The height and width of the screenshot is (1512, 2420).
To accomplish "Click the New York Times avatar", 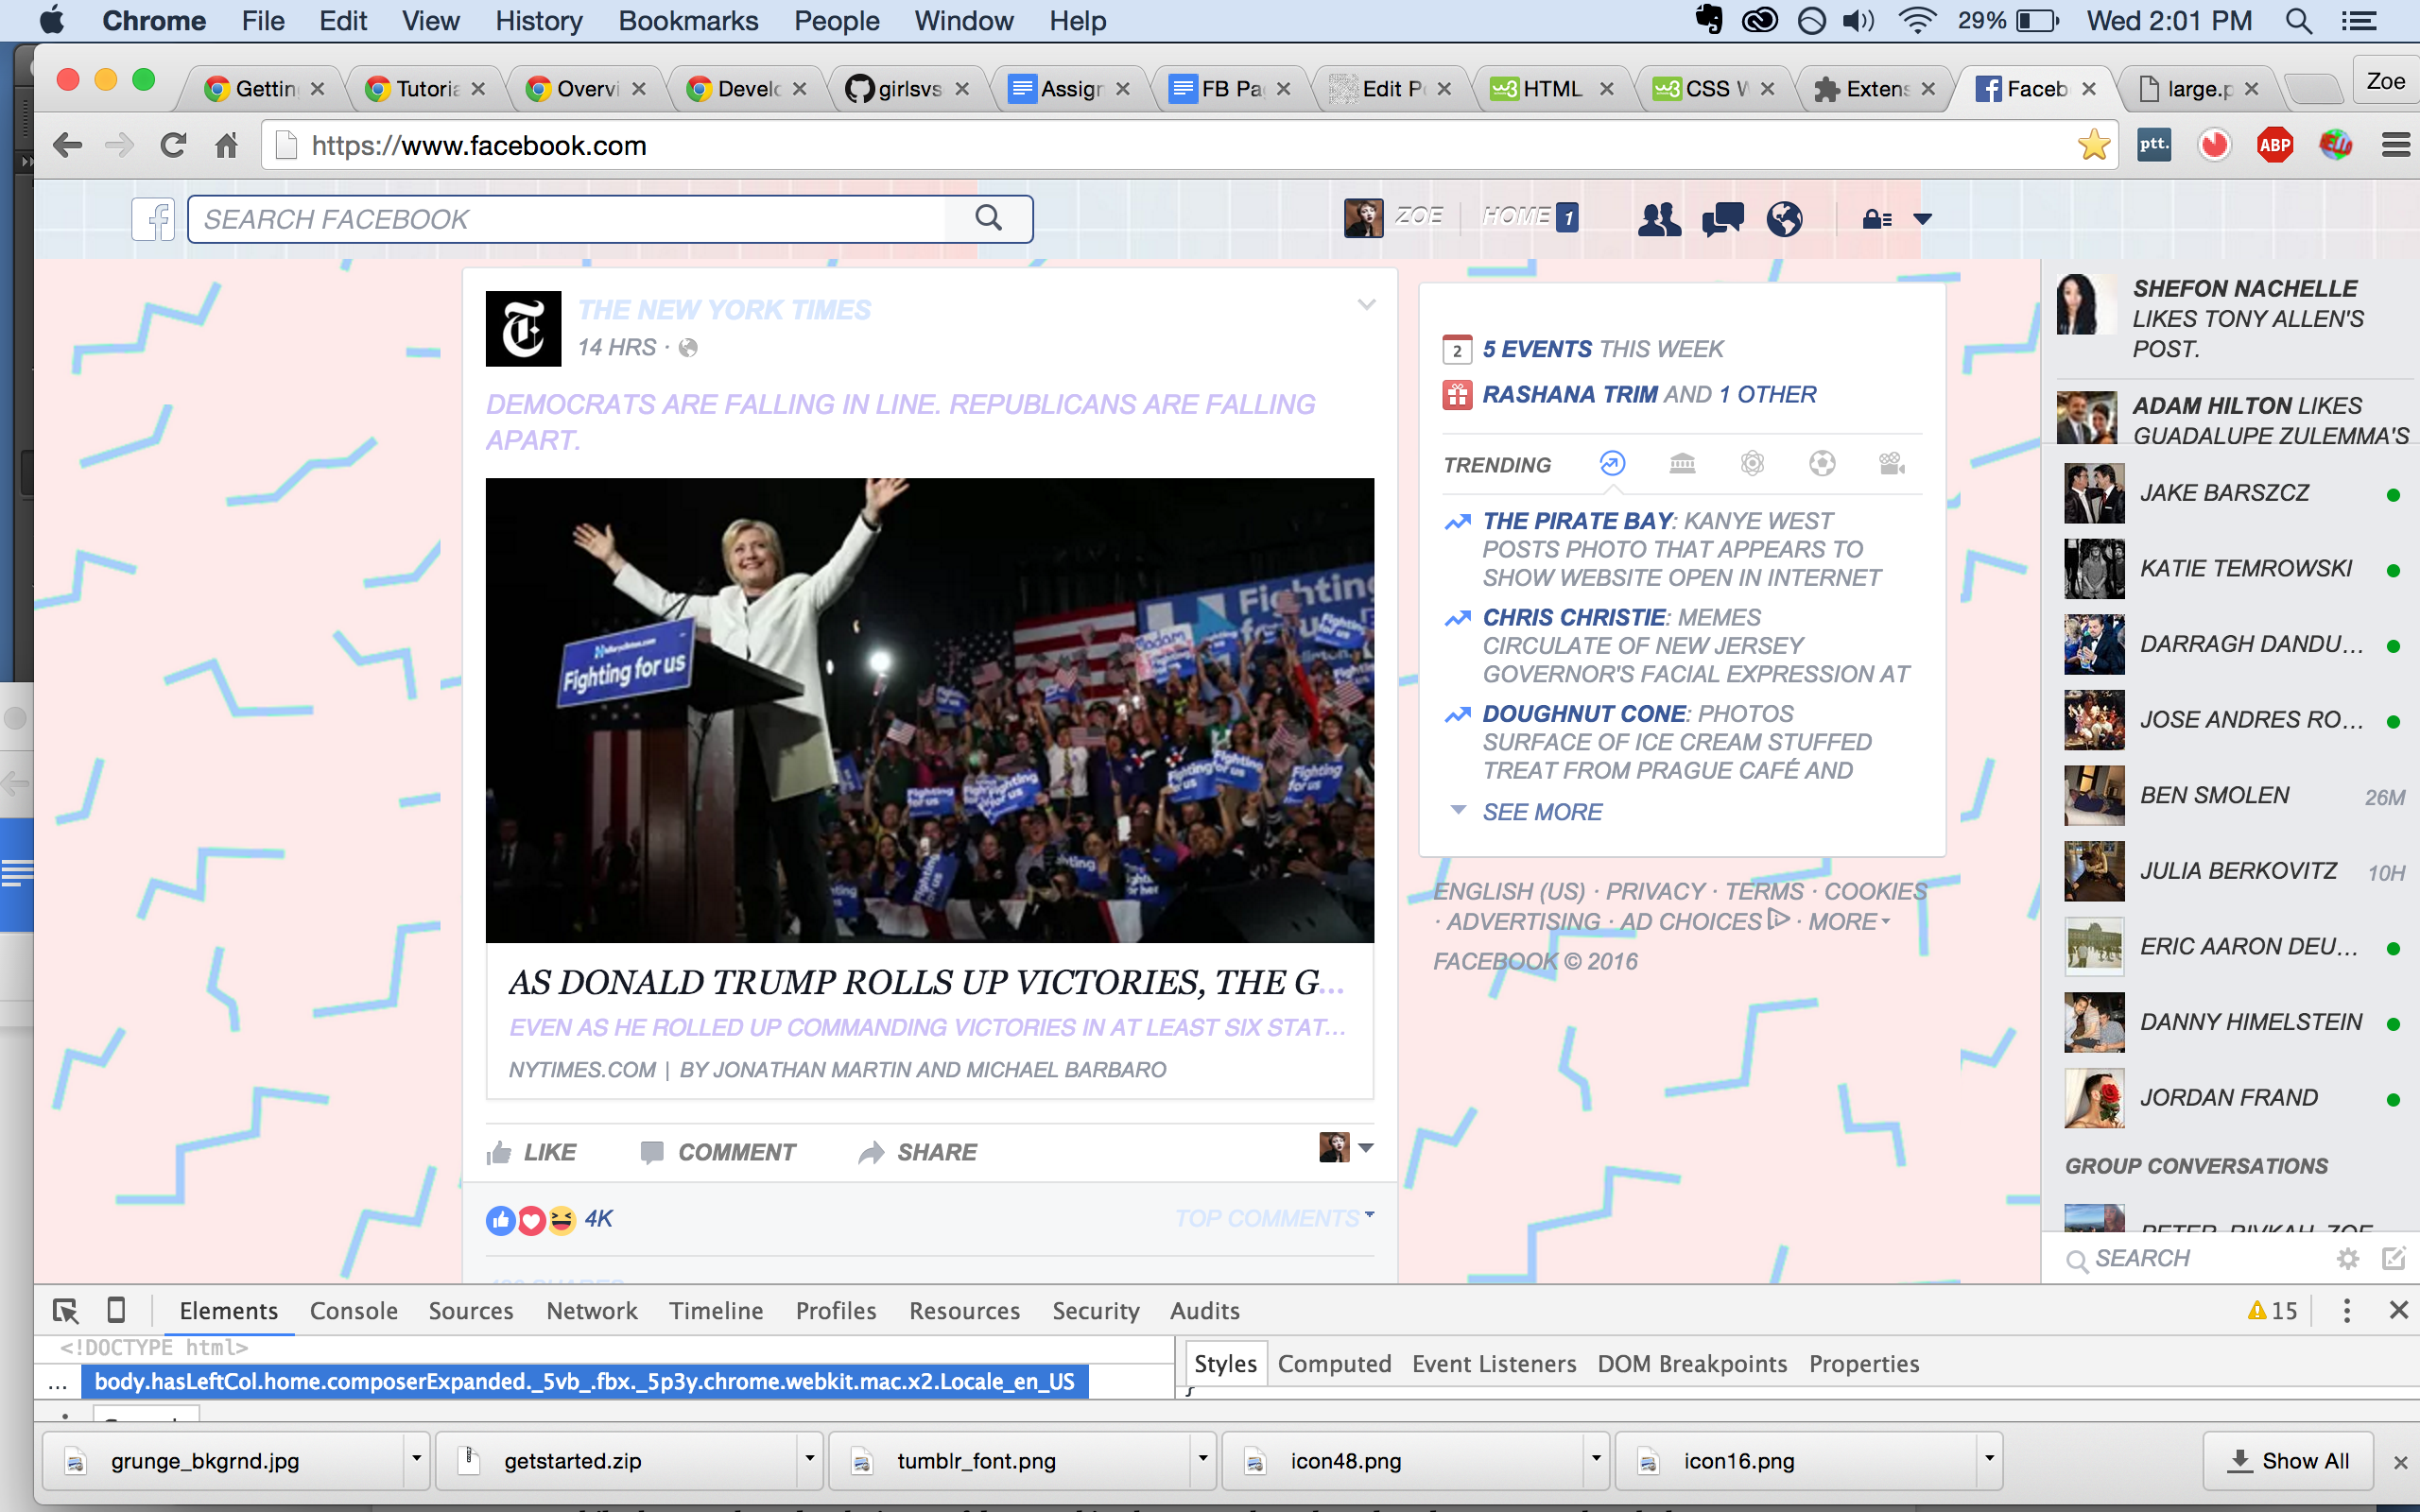I will tap(523, 329).
